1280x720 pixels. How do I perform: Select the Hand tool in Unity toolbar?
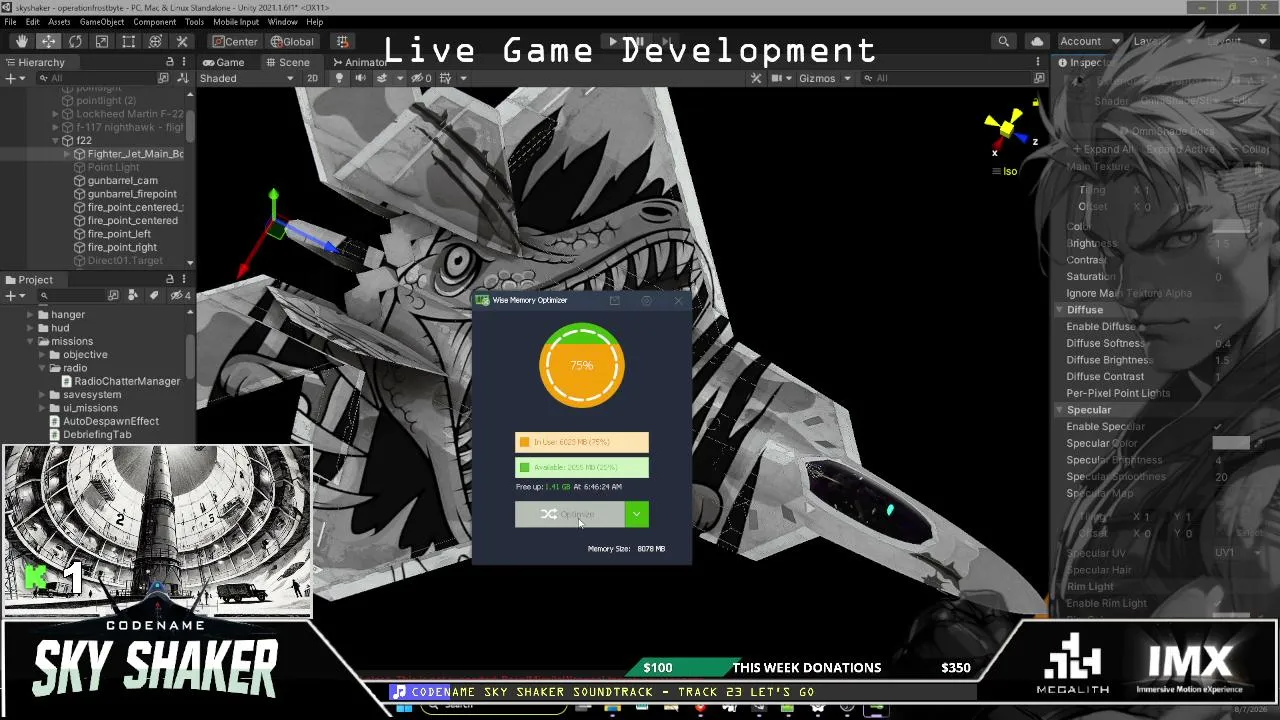(22, 41)
